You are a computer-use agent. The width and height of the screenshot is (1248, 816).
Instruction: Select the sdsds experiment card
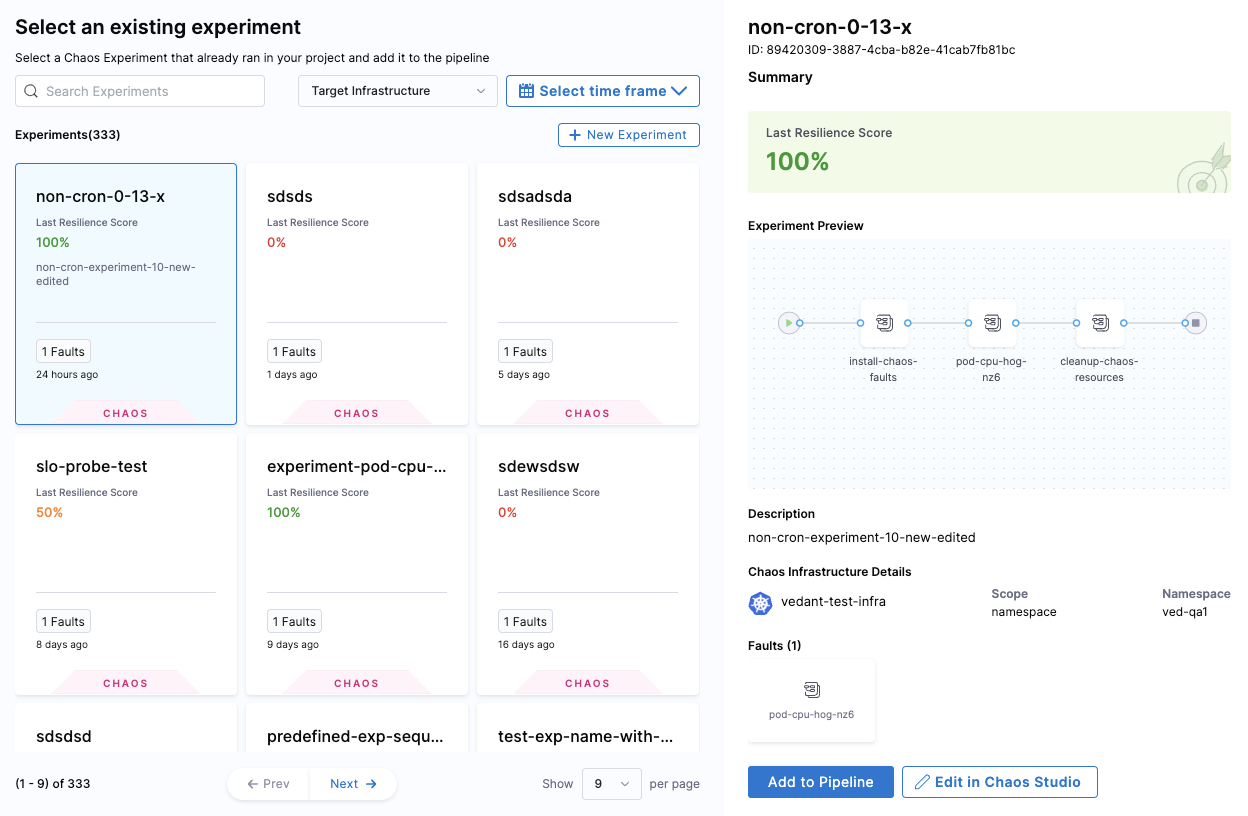pyautogui.click(x=356, y=293)
